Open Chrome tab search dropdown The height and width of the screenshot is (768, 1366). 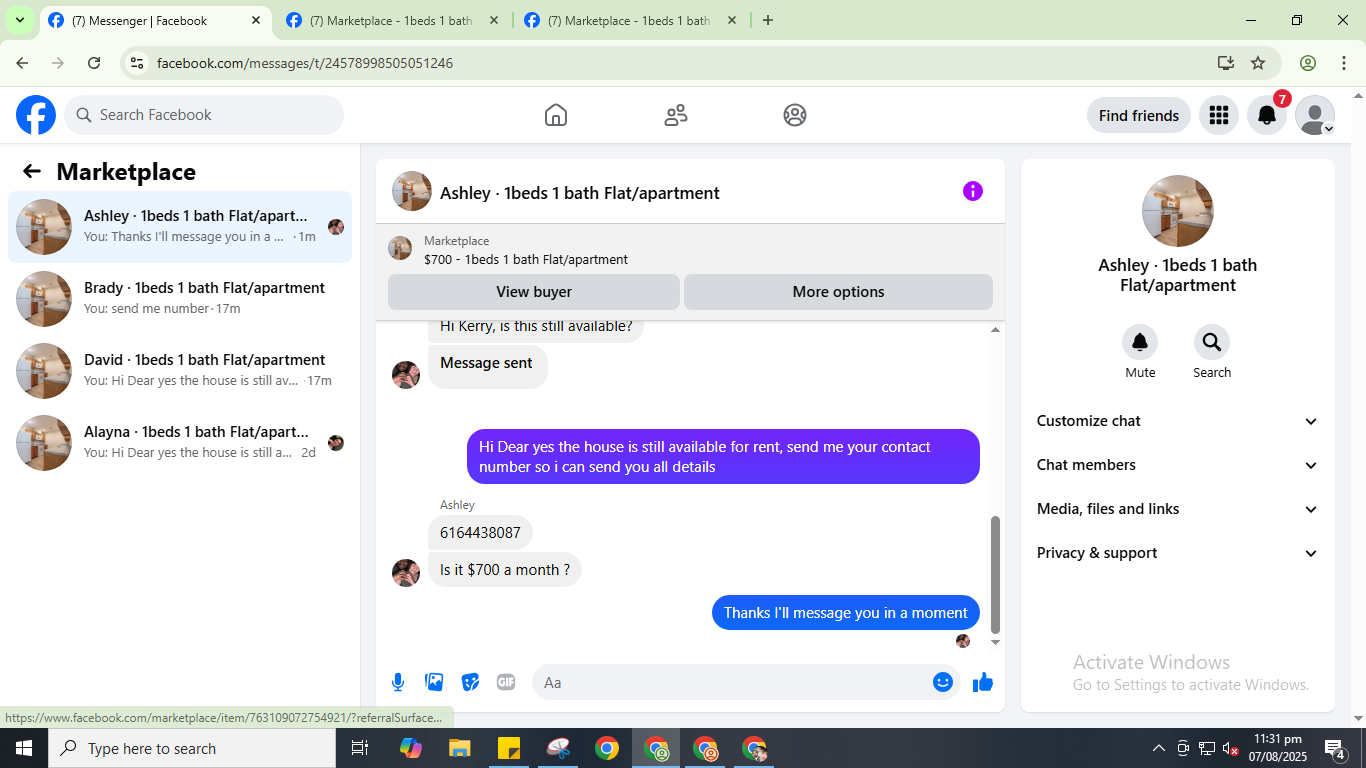click(19, 20)
